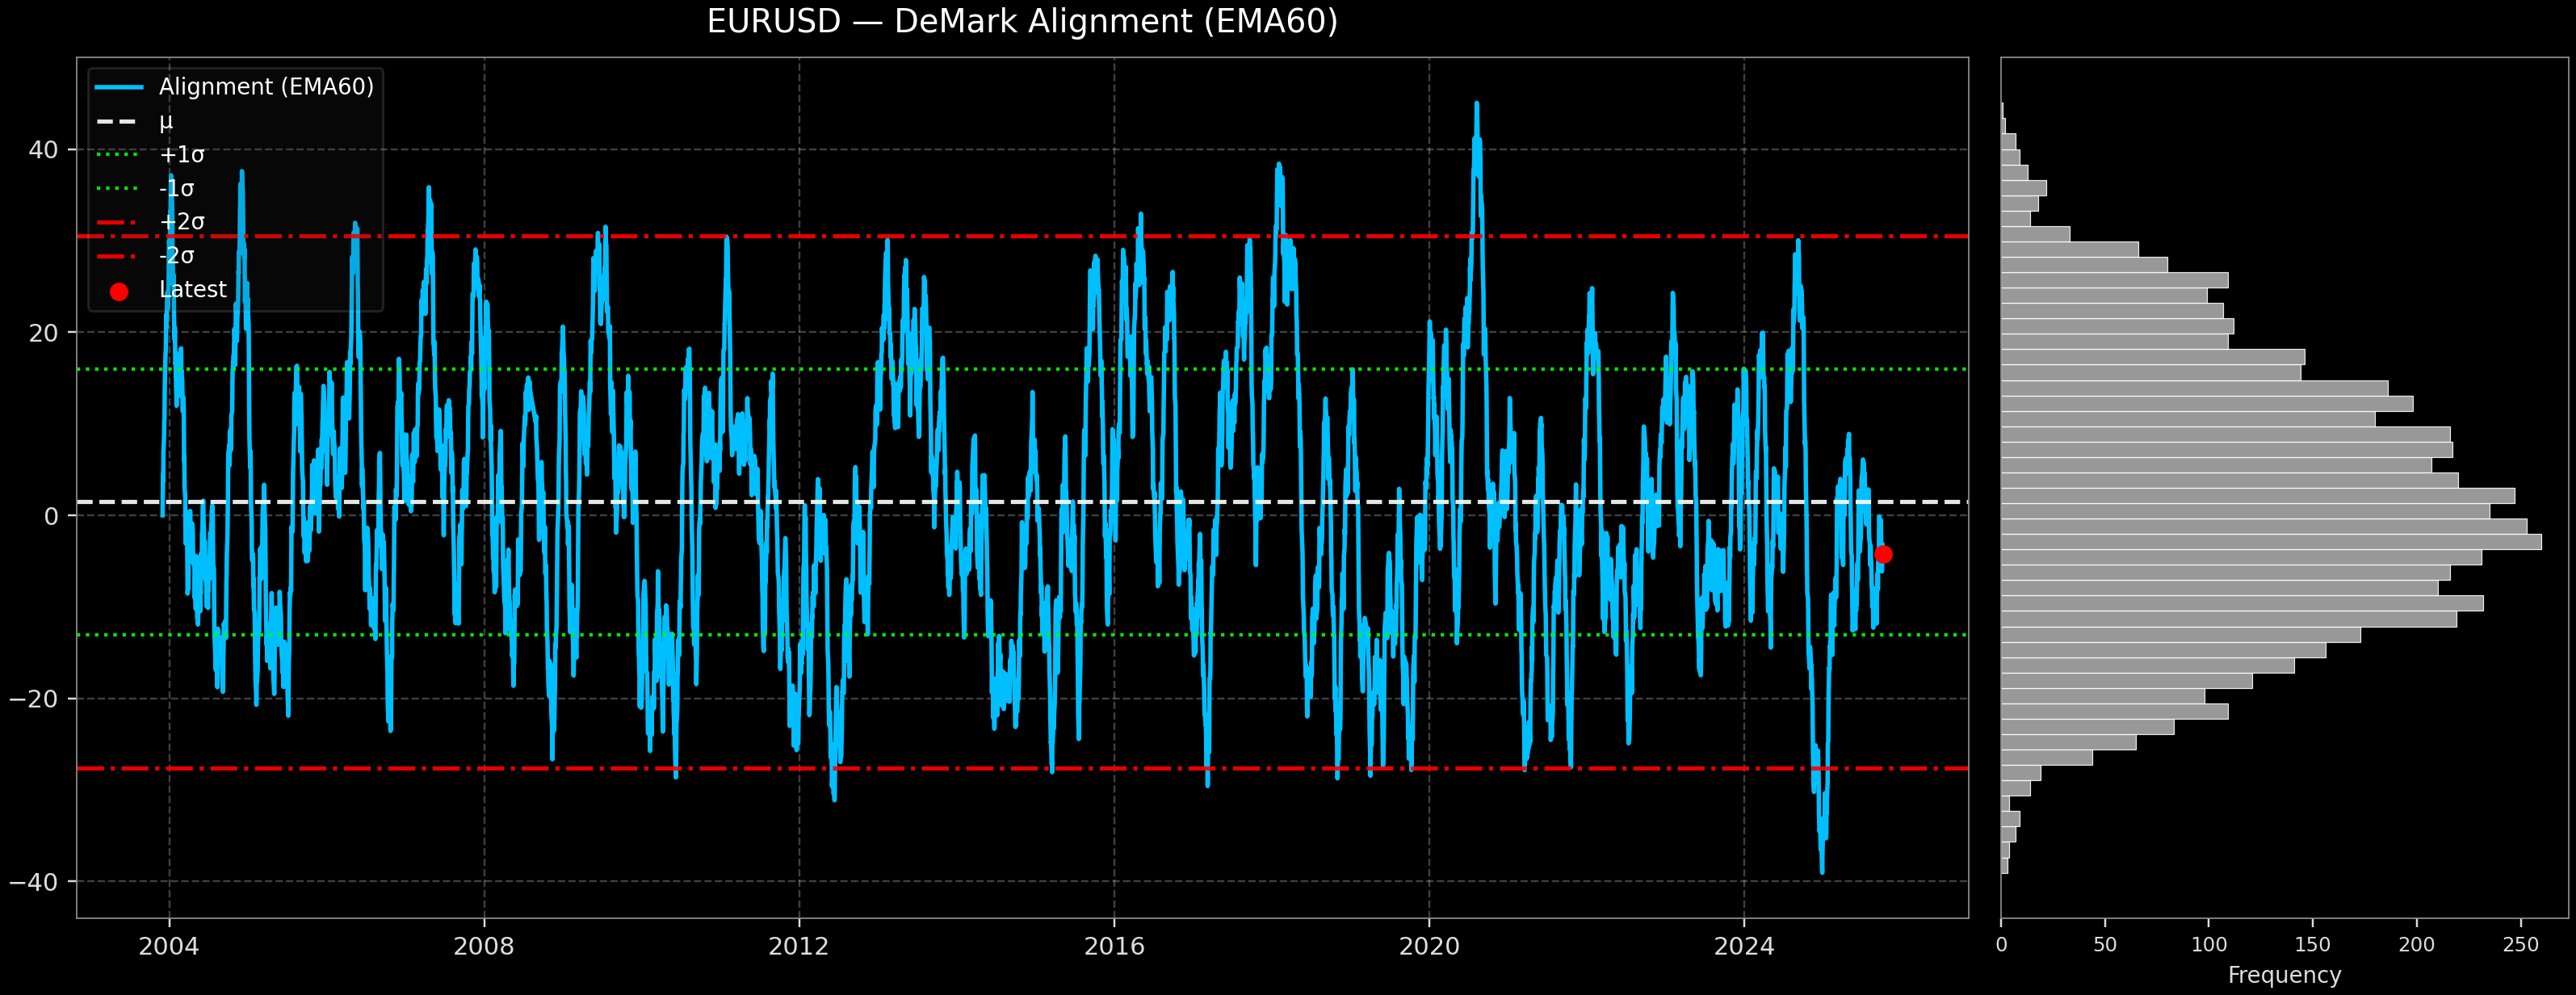Click the 2020 x-axis tick label
2576x995 pixels.
tap(1428, 946)
